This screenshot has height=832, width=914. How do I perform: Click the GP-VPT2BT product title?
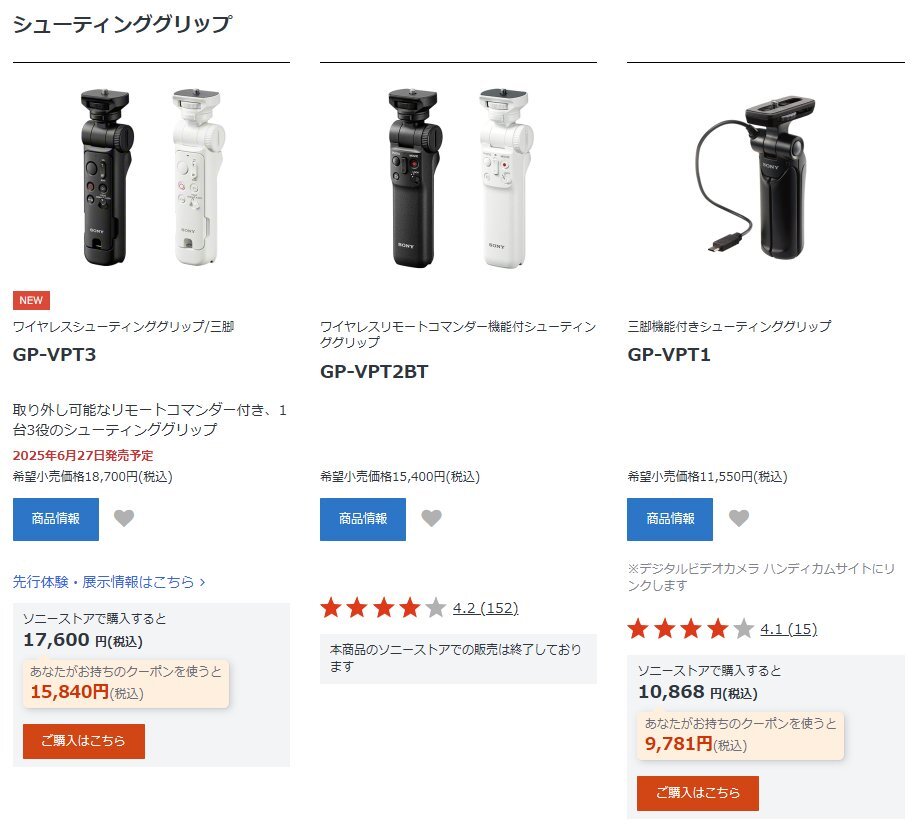(374, 371)
